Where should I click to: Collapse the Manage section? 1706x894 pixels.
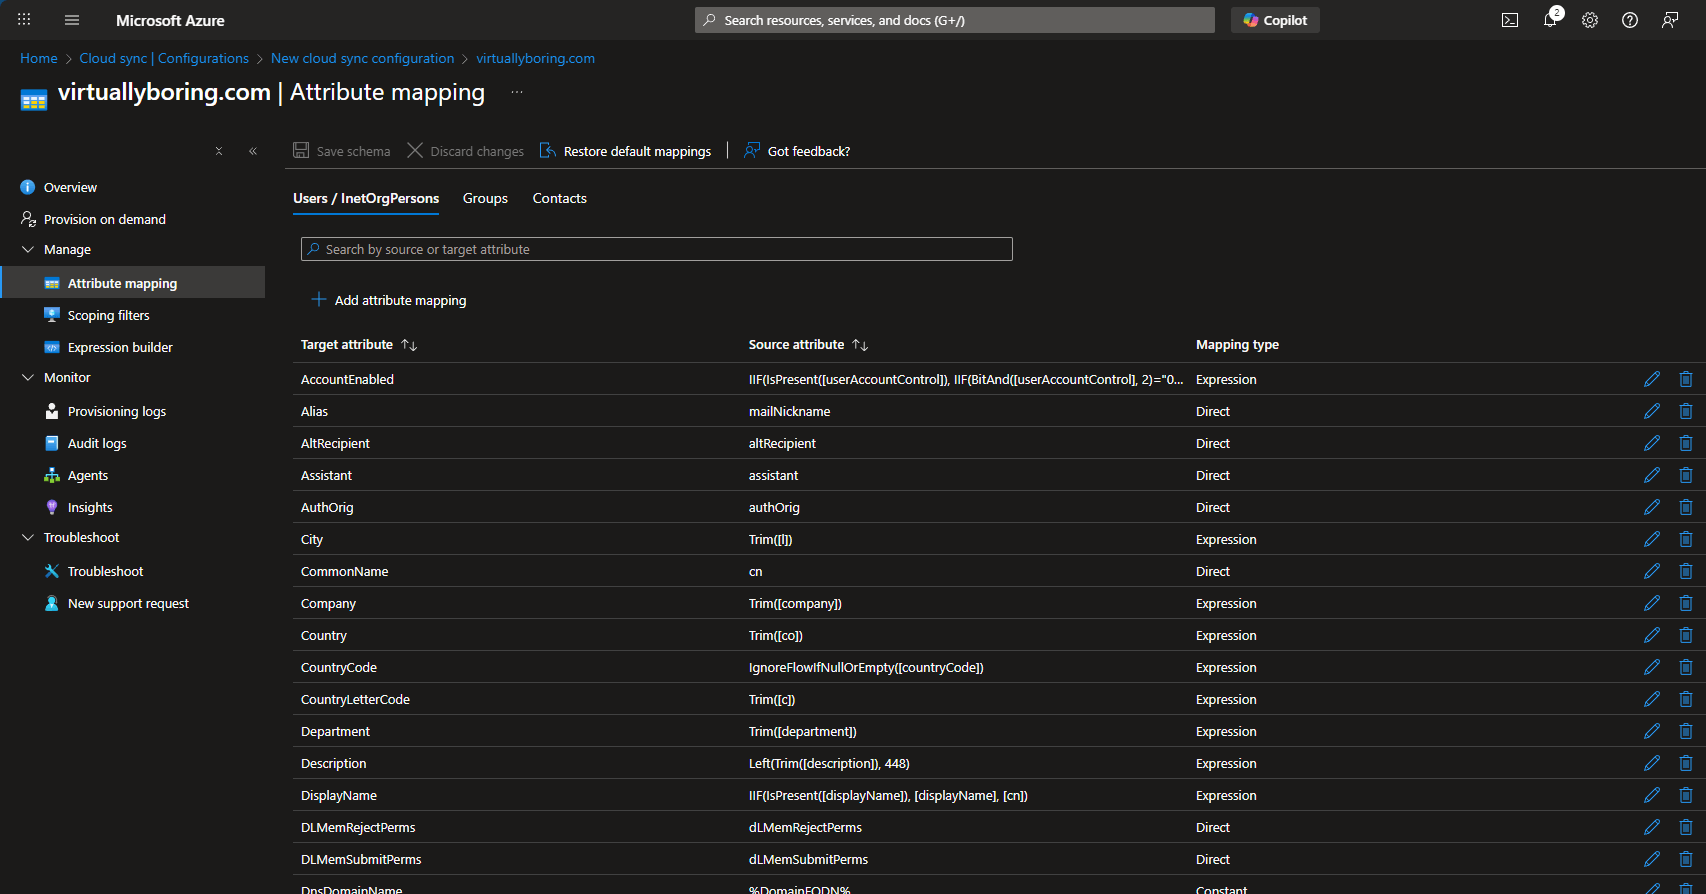click(x=28, y=249)
